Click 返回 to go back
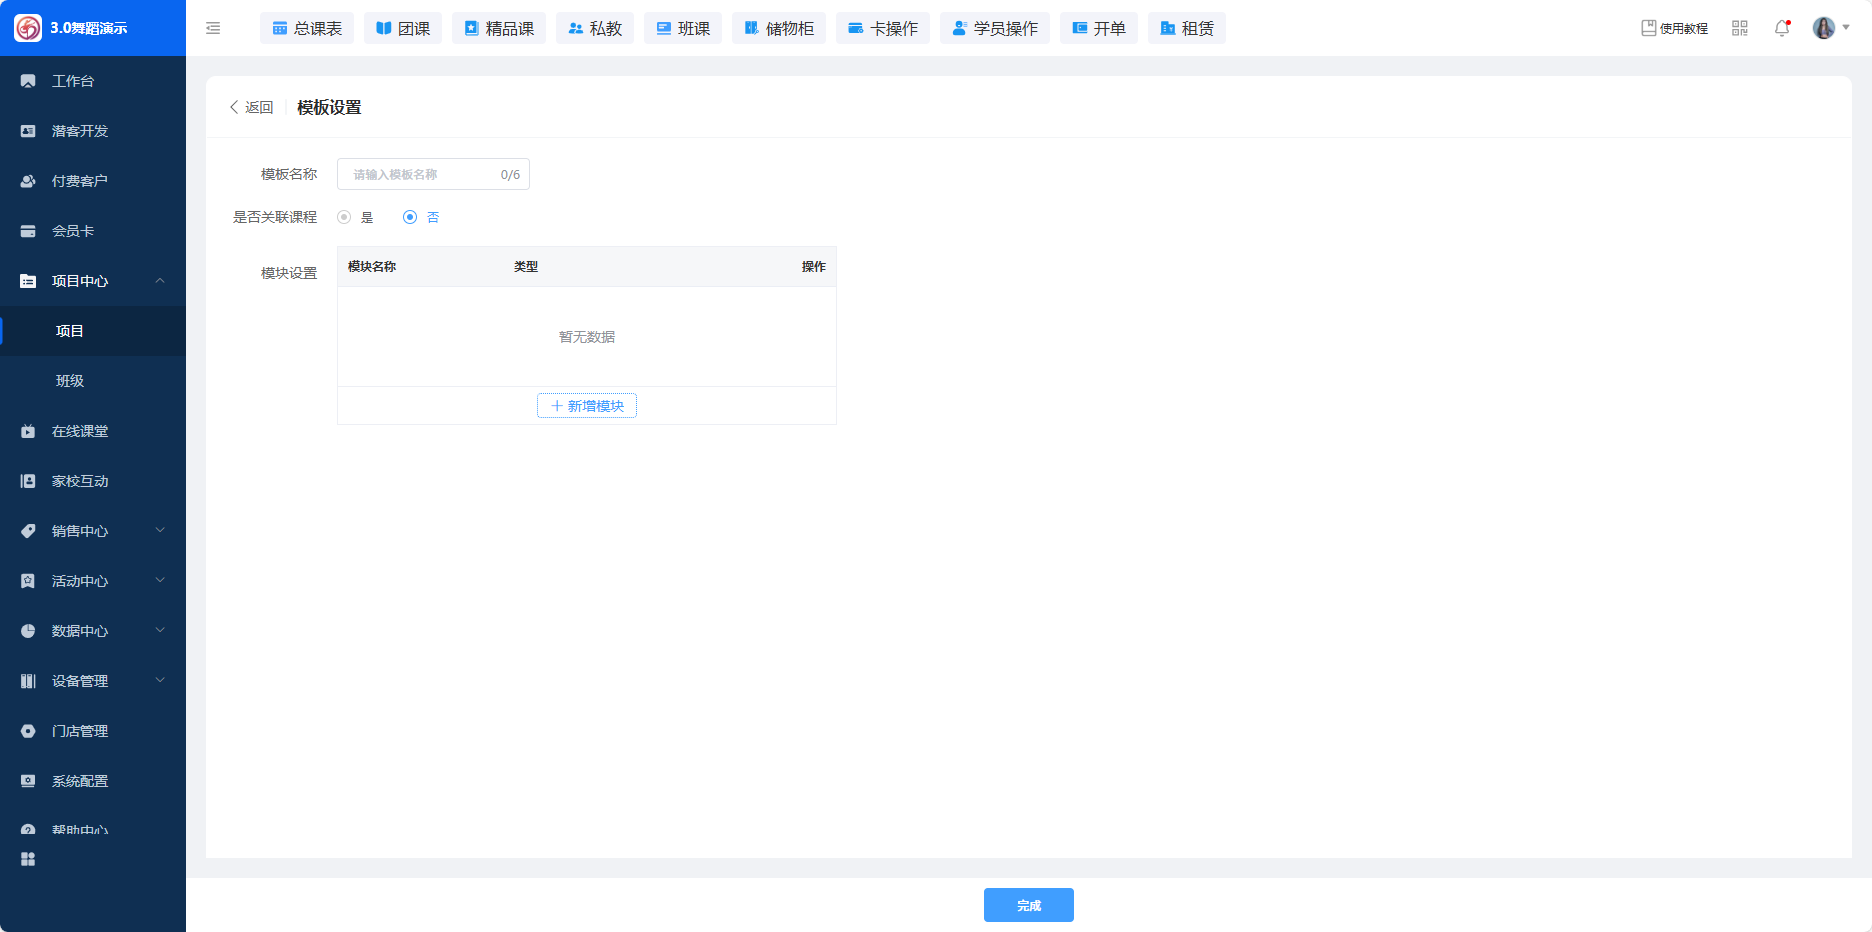Viewport: 1872px width, 932px height. click(x=252, y=107)
